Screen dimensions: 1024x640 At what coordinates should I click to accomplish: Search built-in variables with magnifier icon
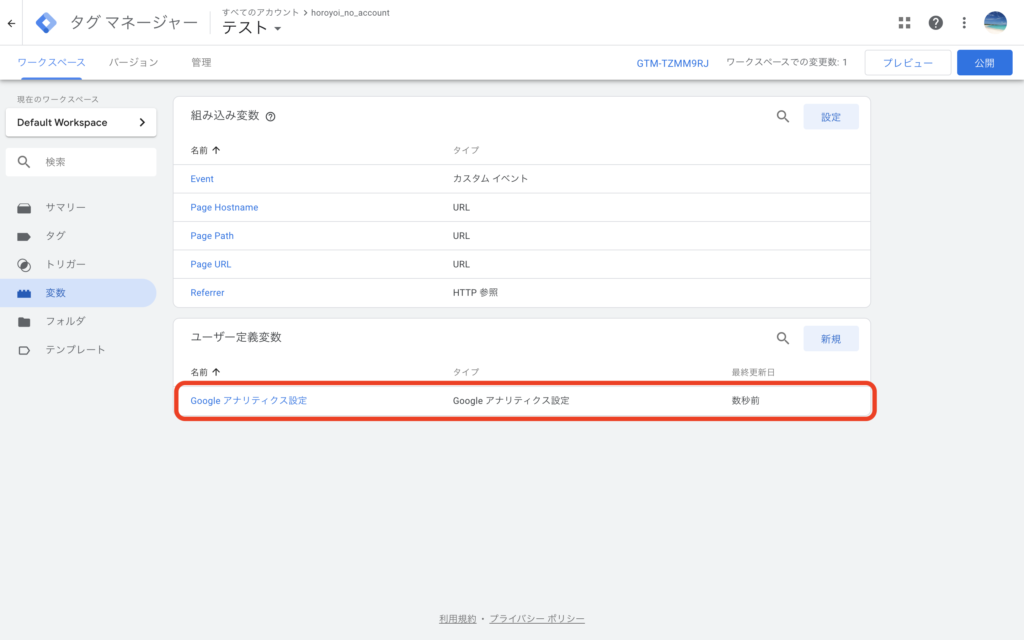click(782, 117)
